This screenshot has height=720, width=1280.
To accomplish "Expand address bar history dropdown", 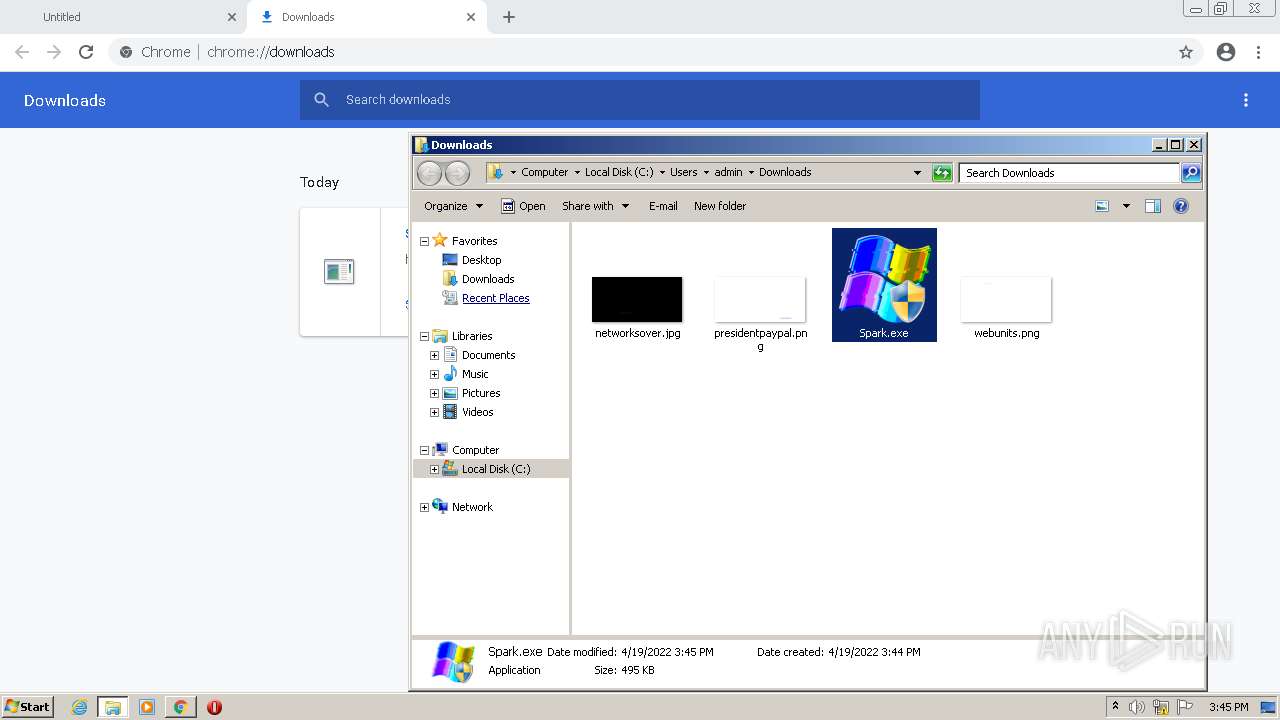I will pyautogui.click(x=917, y=173).
